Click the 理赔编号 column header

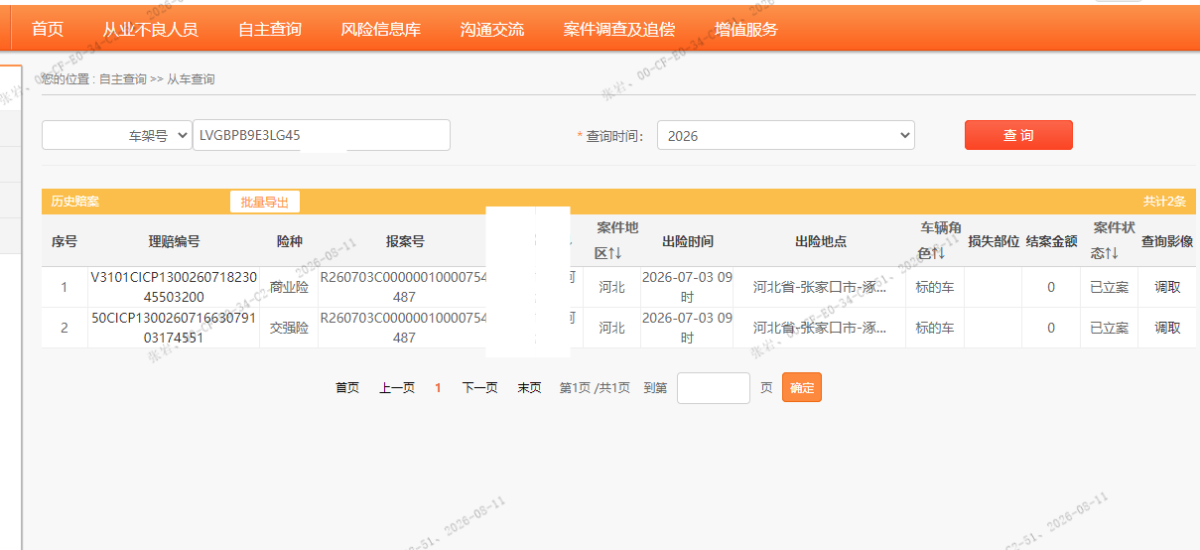174,241
